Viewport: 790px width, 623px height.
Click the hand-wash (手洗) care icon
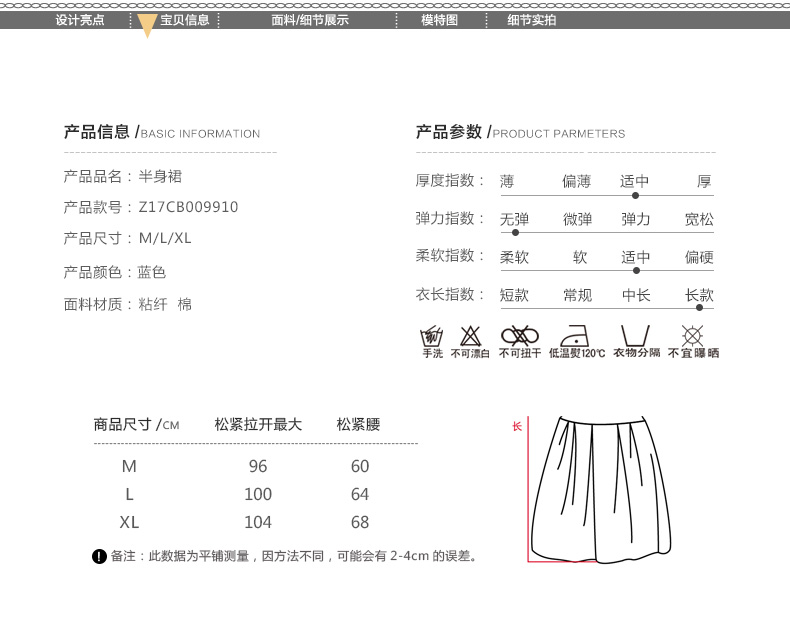(432, 342)
